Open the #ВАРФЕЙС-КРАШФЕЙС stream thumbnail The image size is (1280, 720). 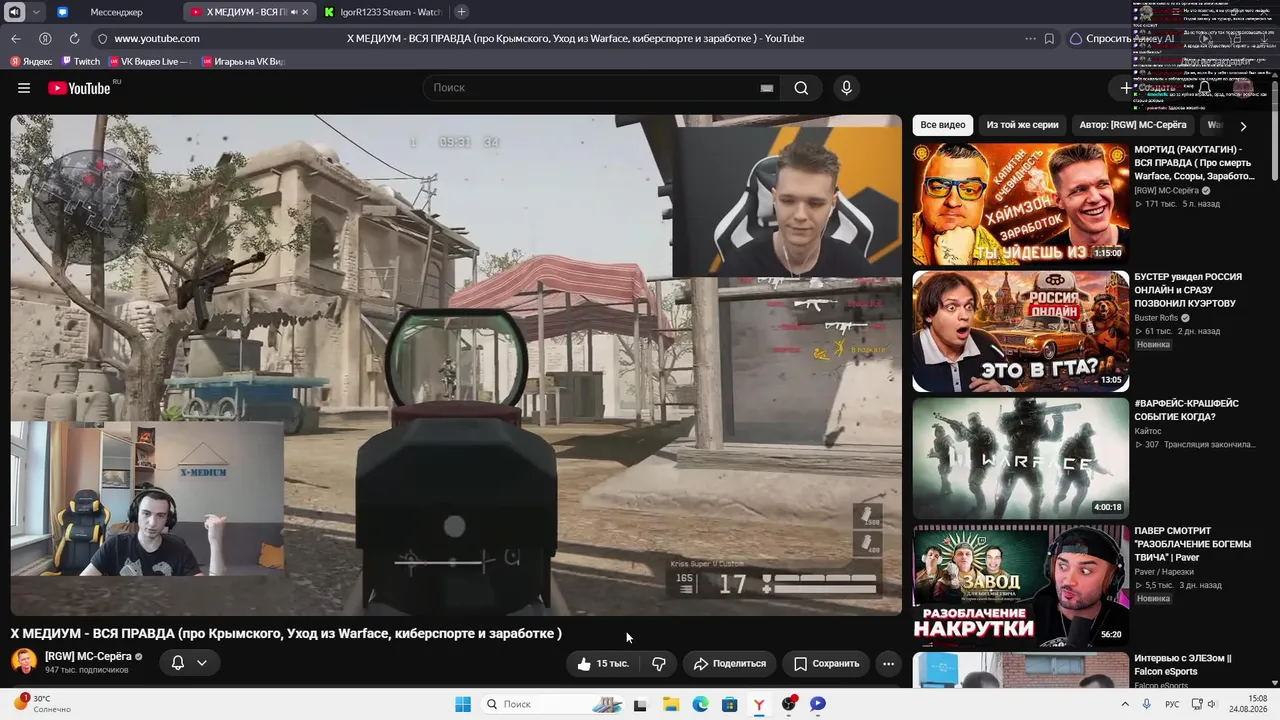pos(1020,458)
